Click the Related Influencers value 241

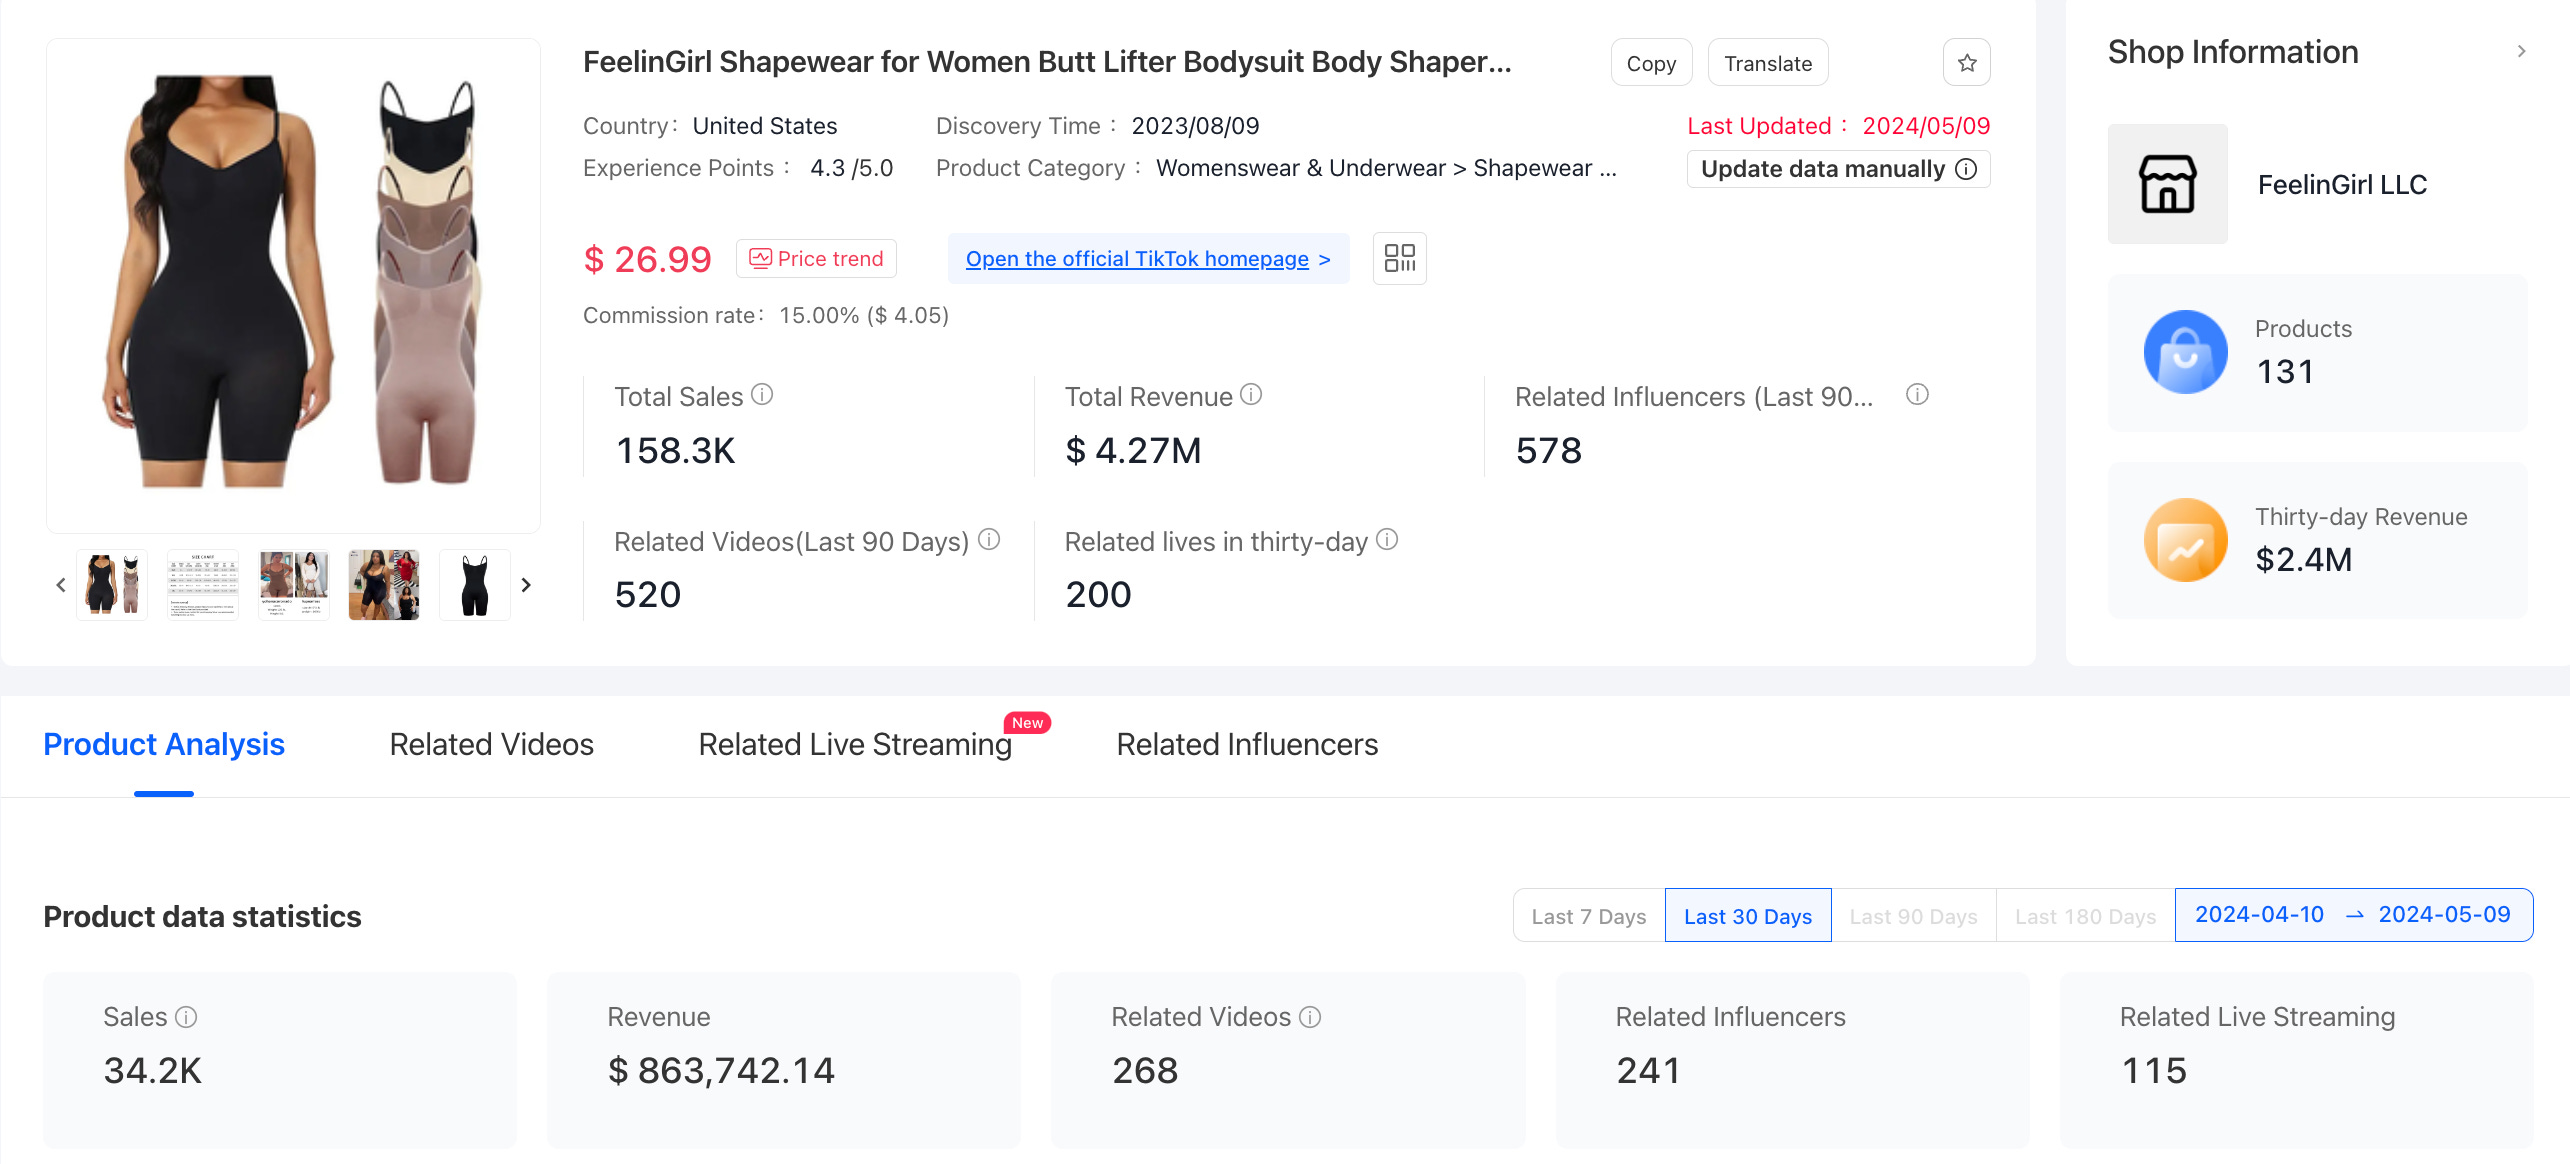coord(1648,1071)
